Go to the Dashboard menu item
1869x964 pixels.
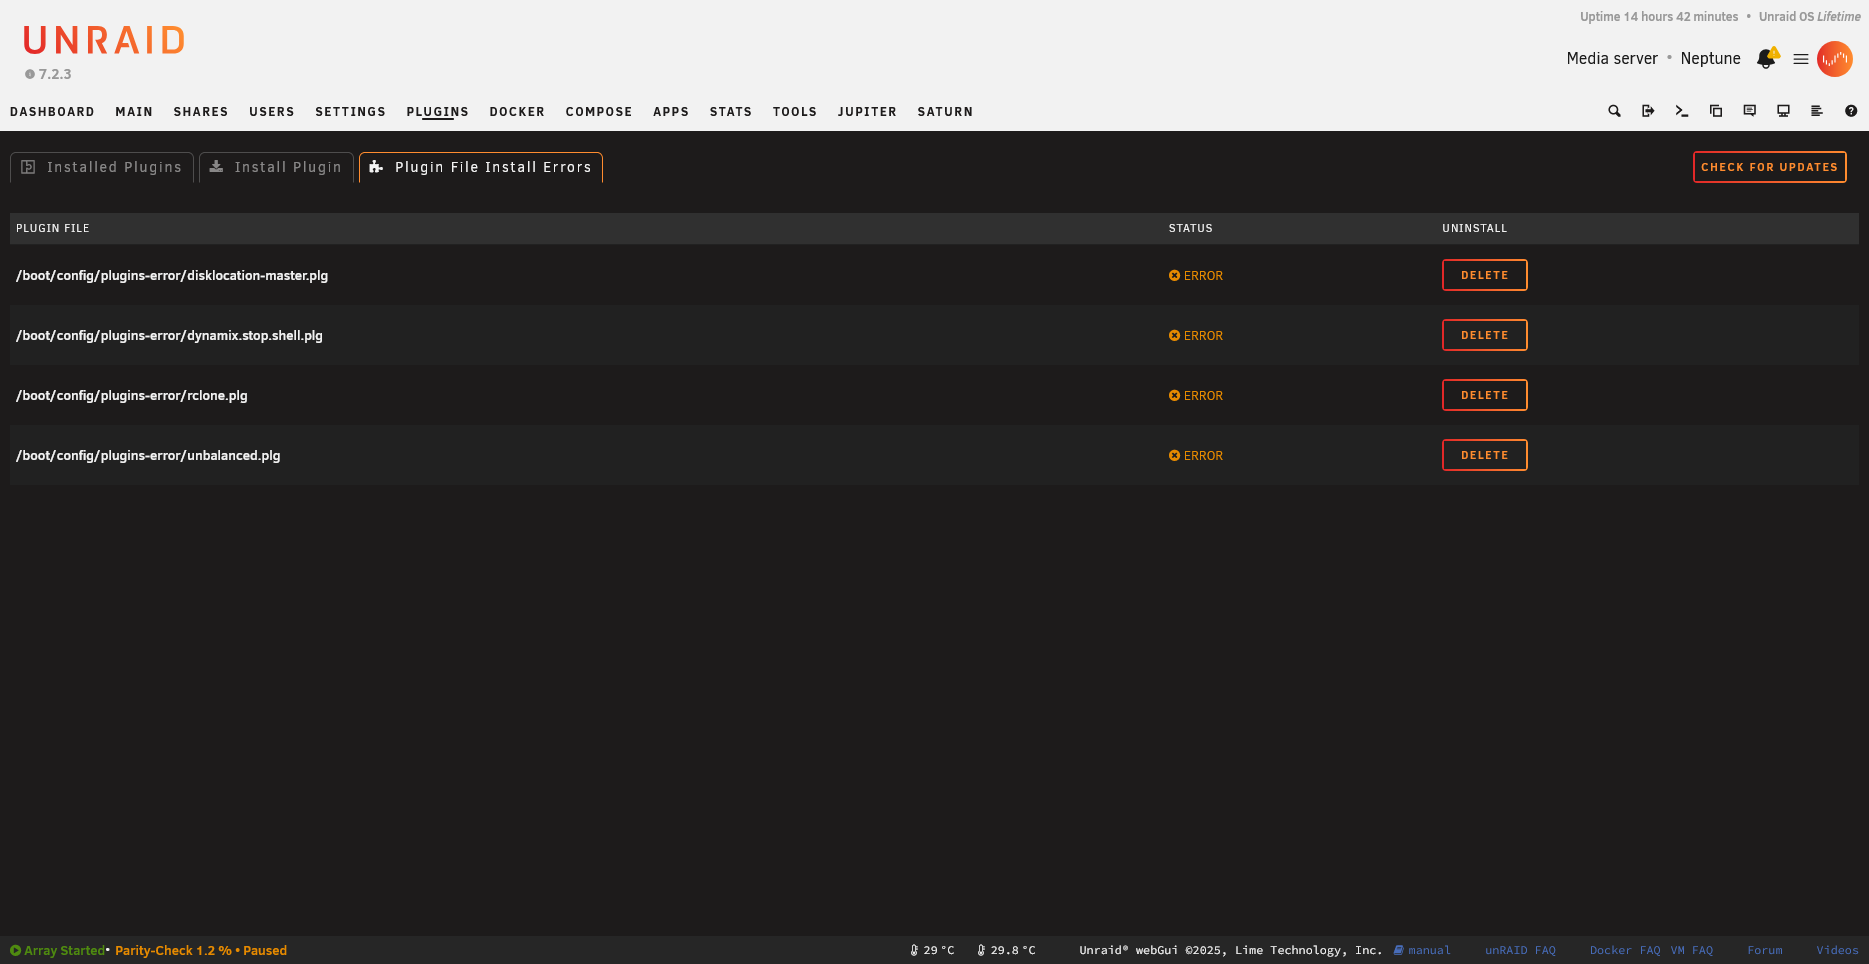(52, 112)
